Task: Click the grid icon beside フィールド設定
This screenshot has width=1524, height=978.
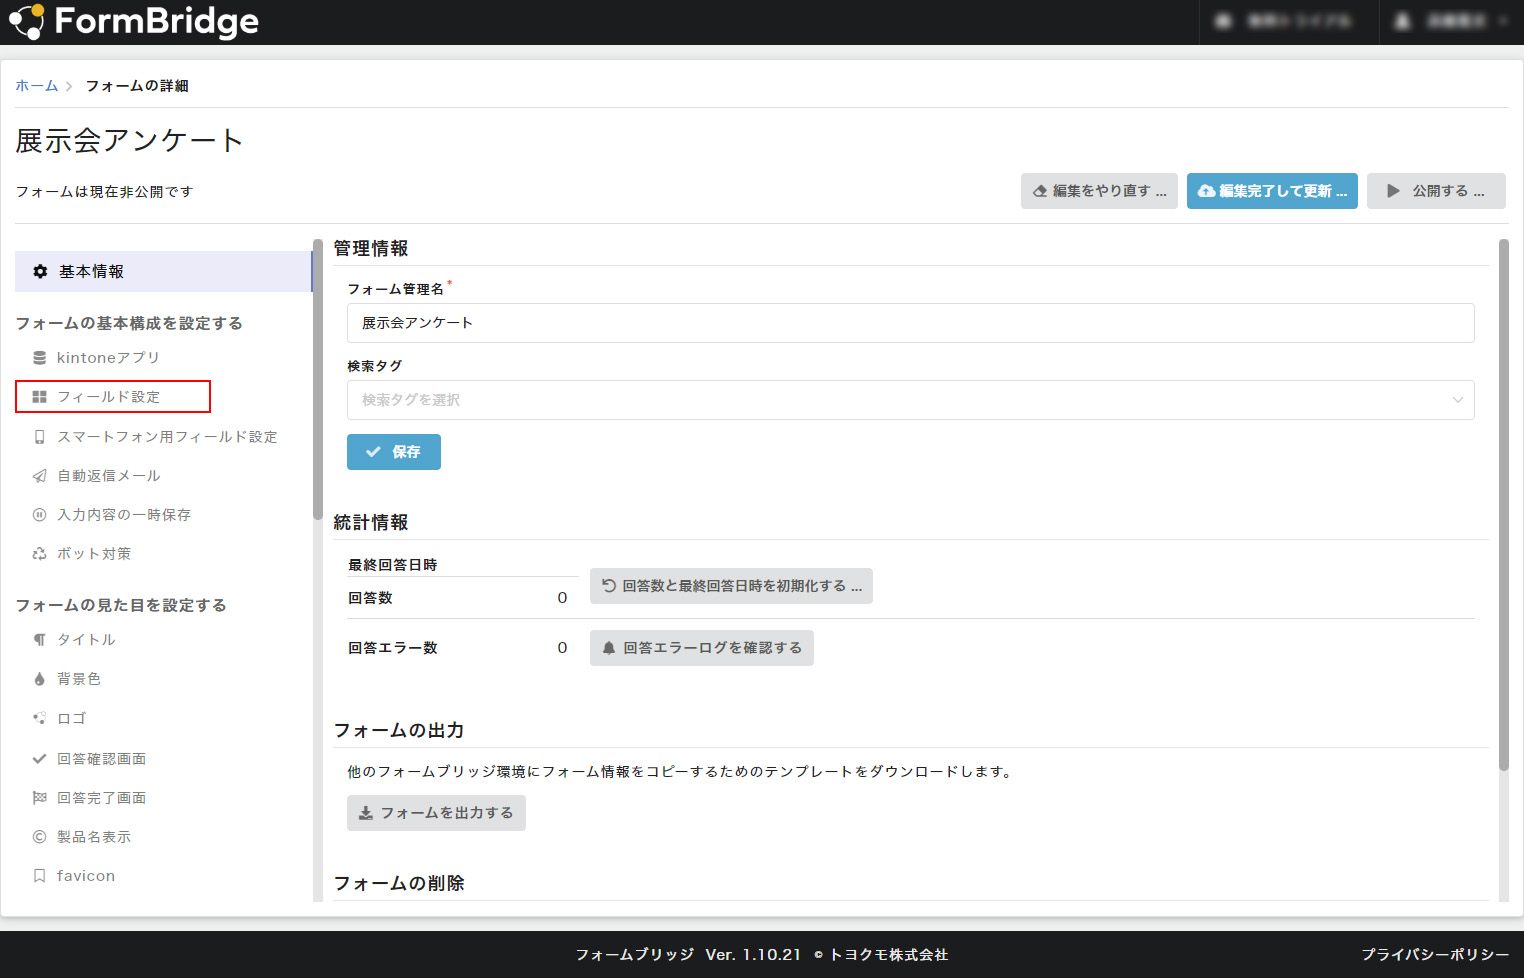Action: 40,397
